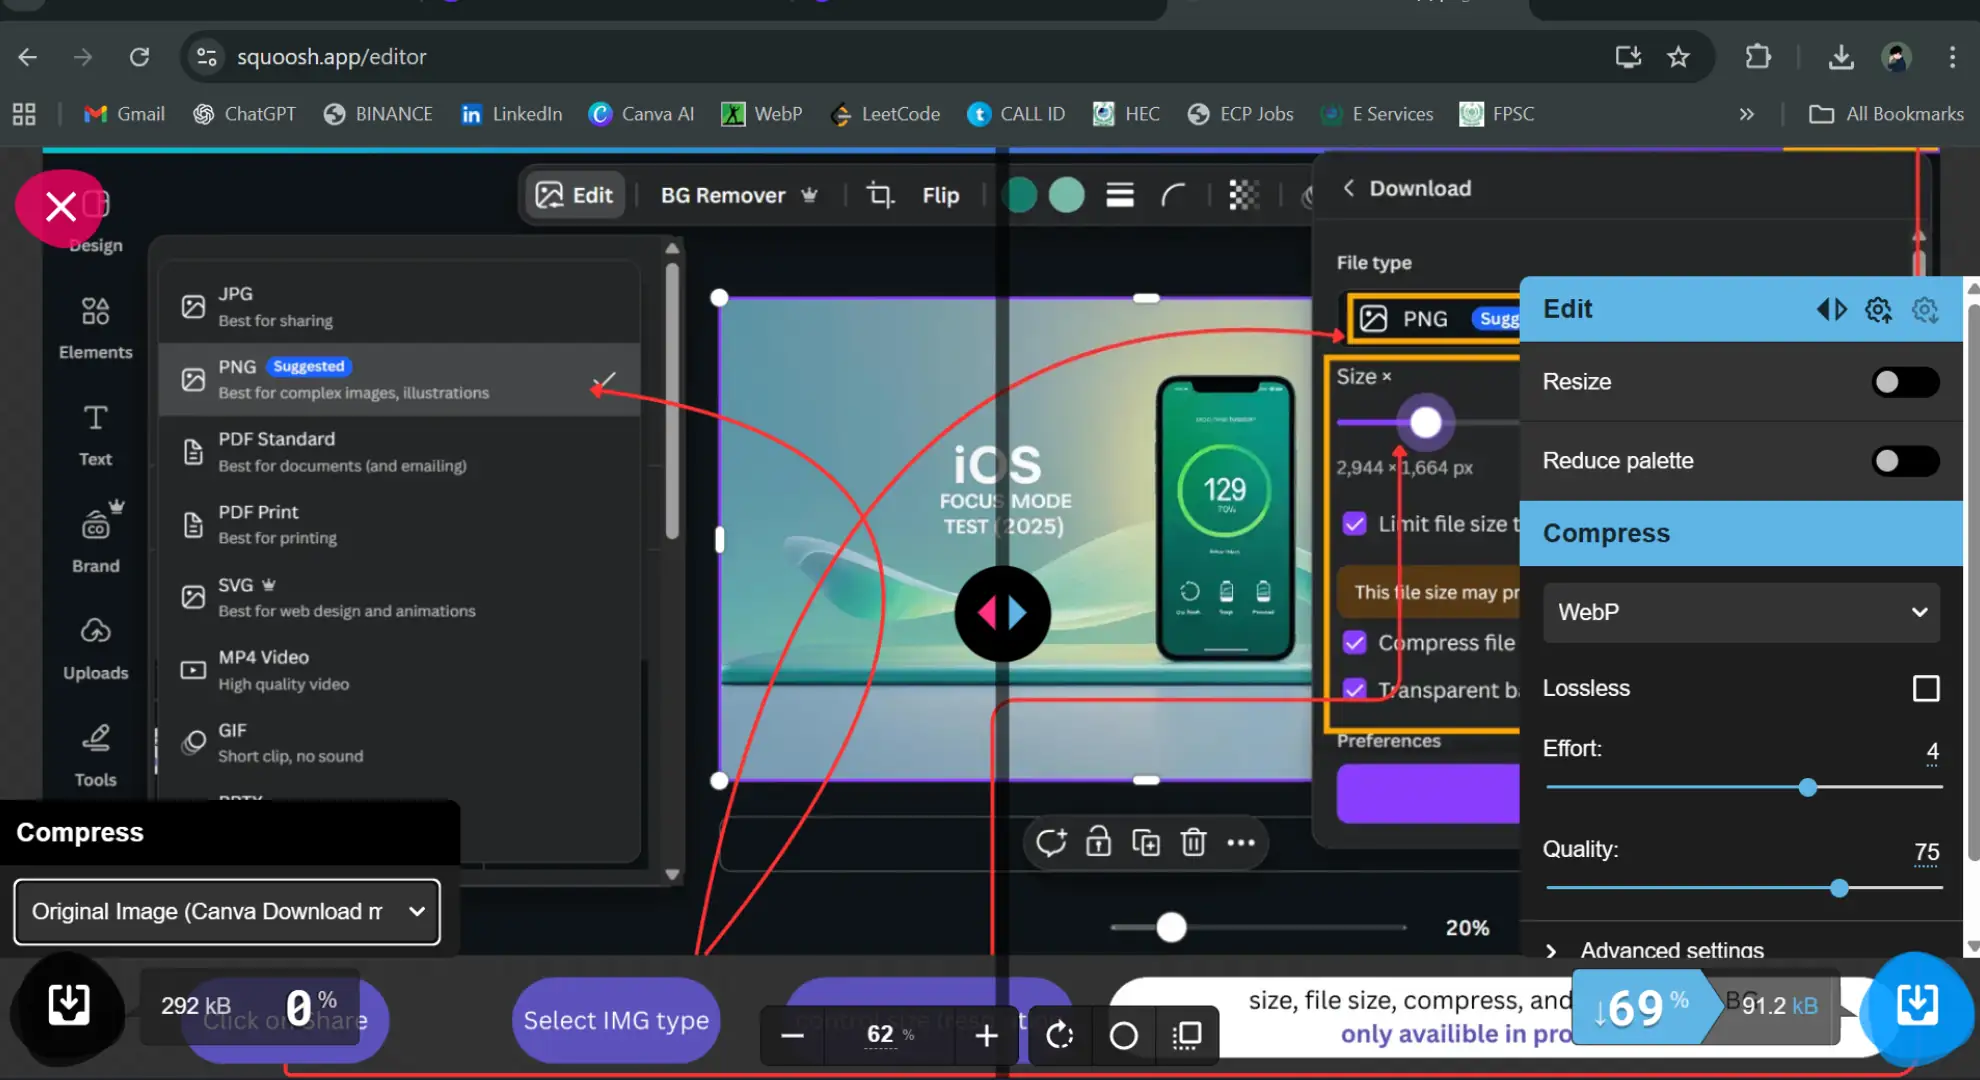
Task: Open the LinkedIn bookmark
Action: (511, 114)
